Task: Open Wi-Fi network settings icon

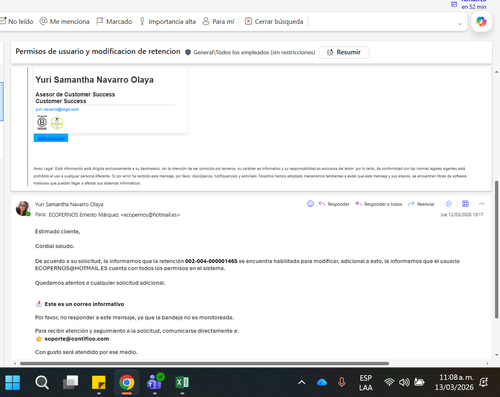Action: (x=389, y=382)
